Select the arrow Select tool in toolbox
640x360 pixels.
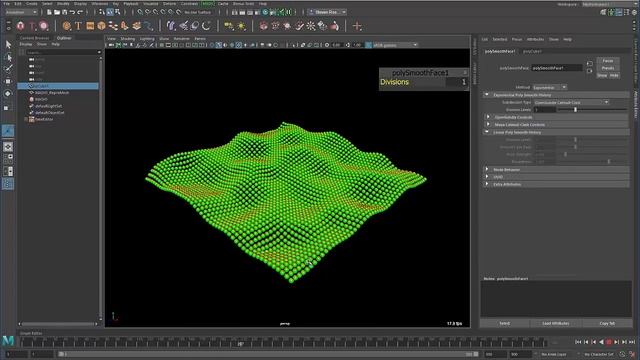(x=8, y=44)
